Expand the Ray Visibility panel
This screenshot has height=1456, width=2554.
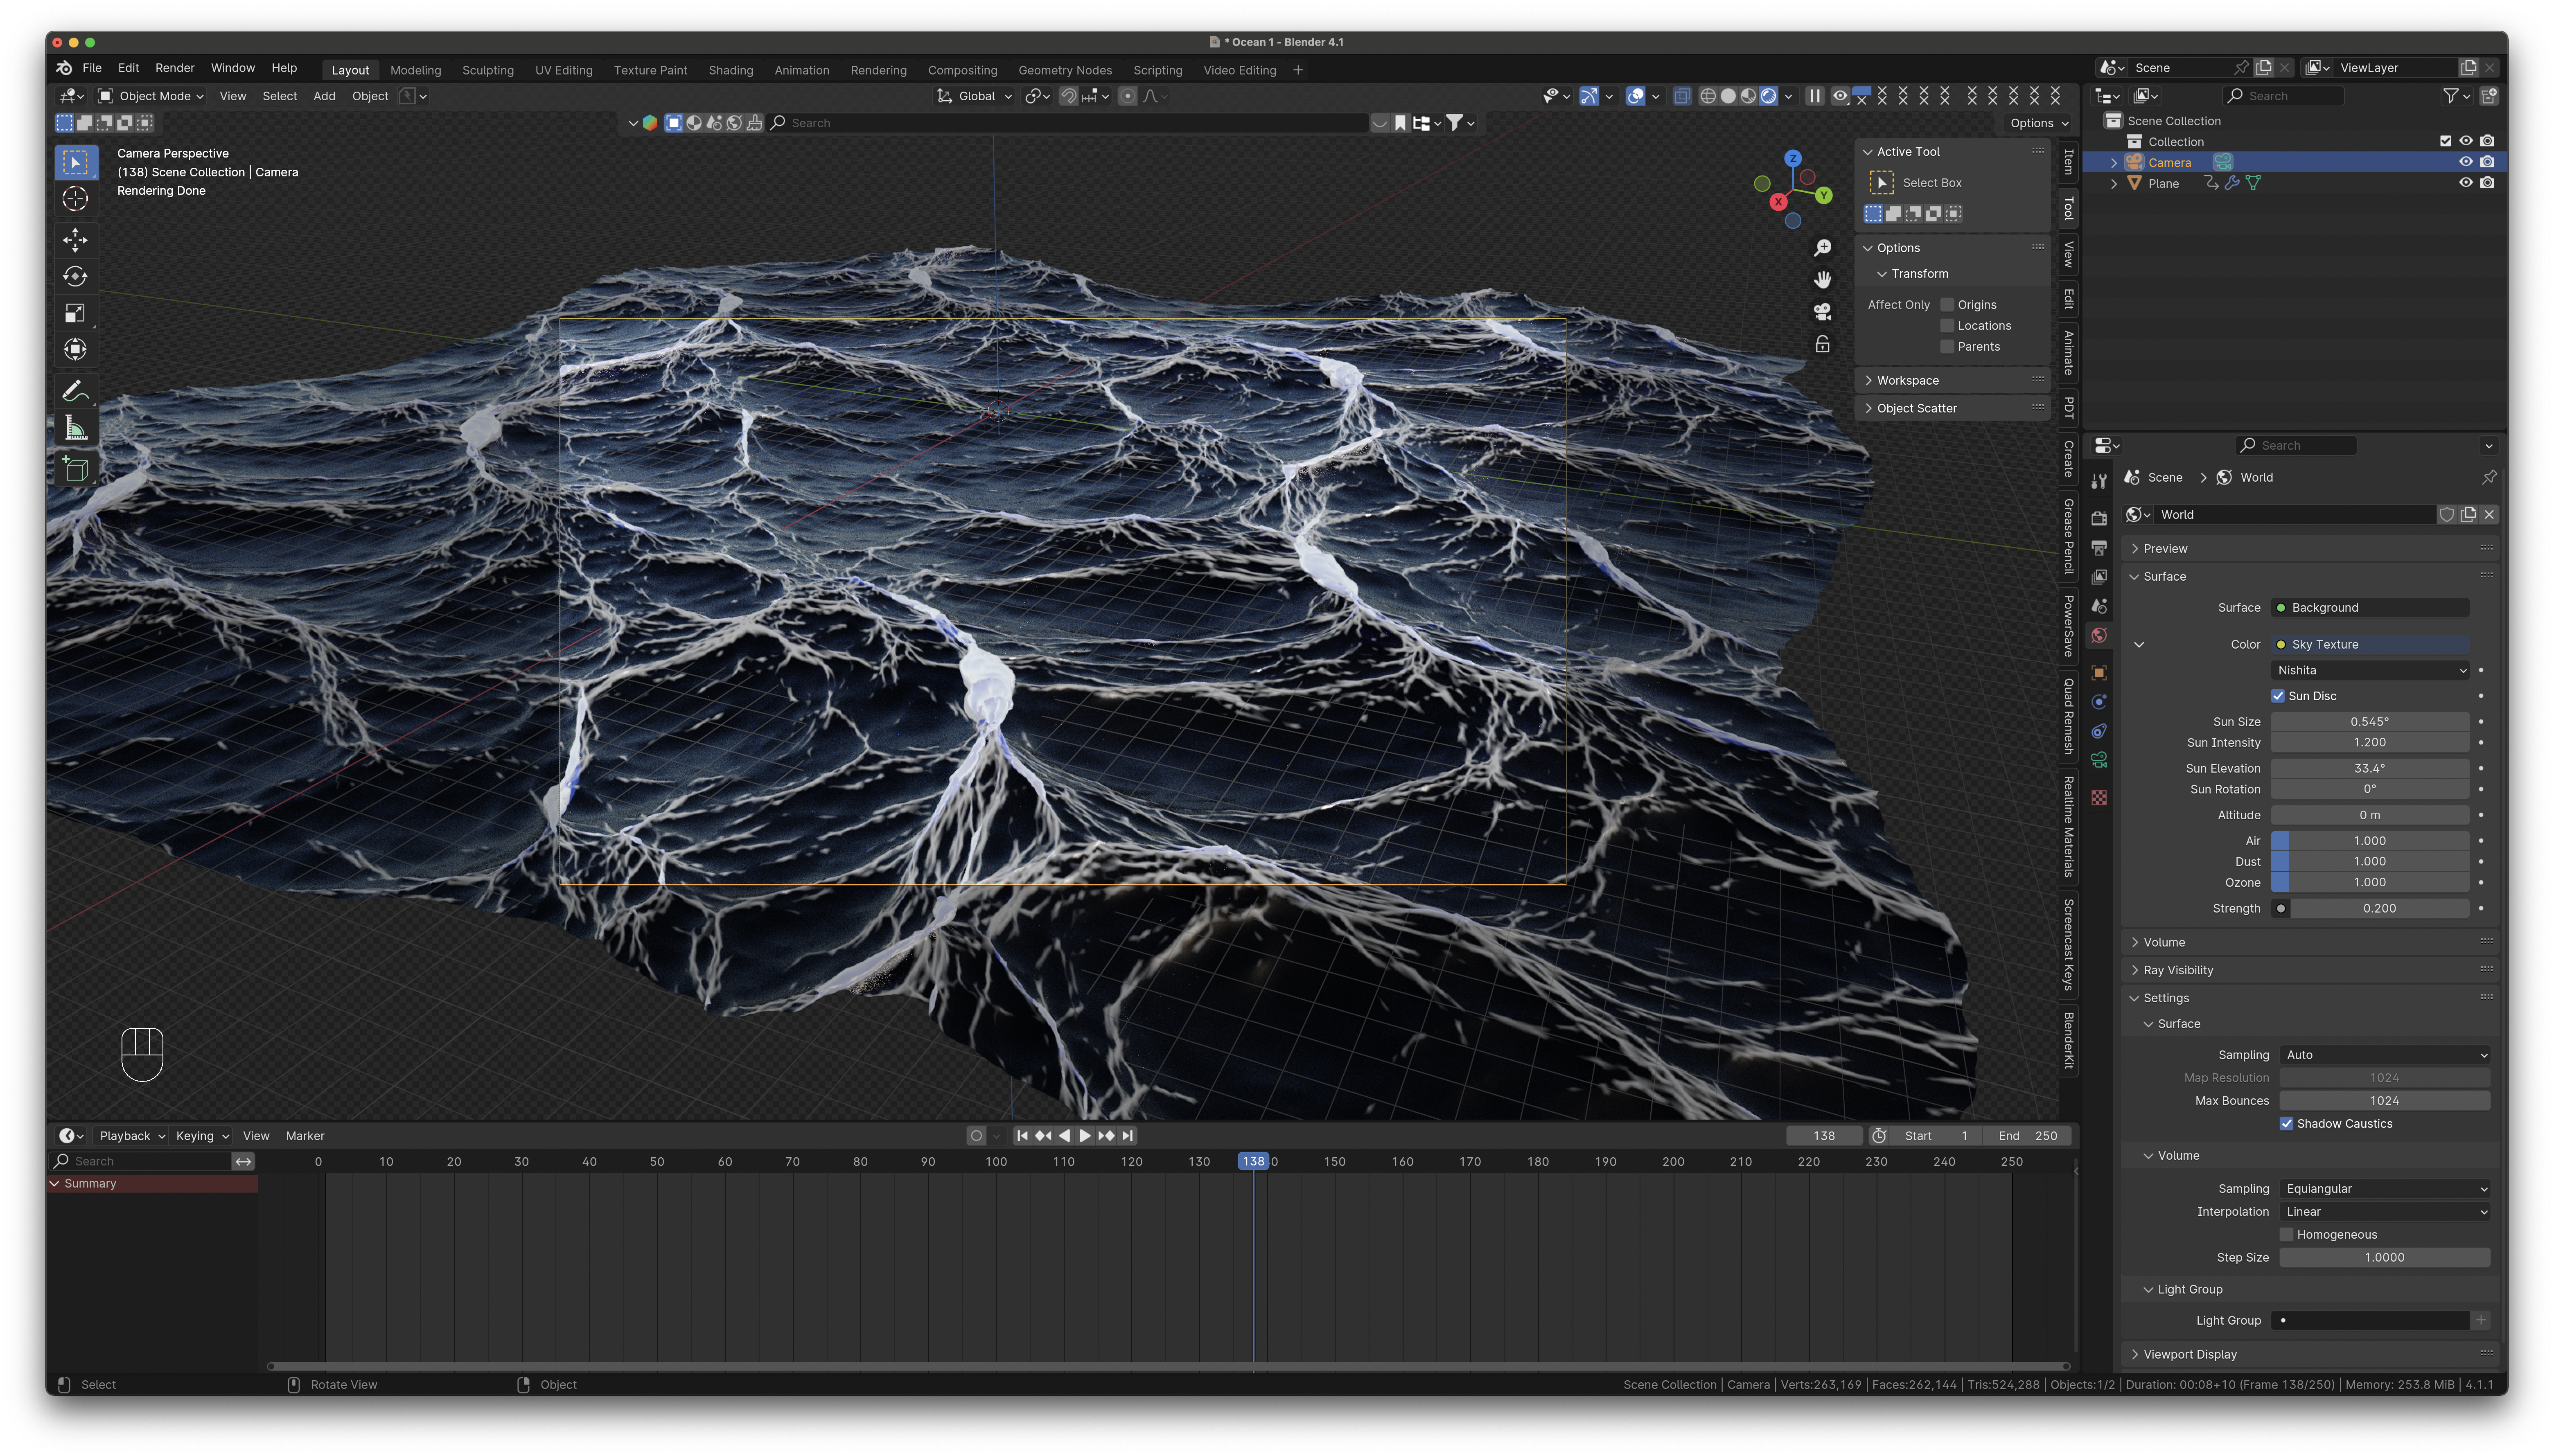pyautogui.click(x=2177, y=970)
